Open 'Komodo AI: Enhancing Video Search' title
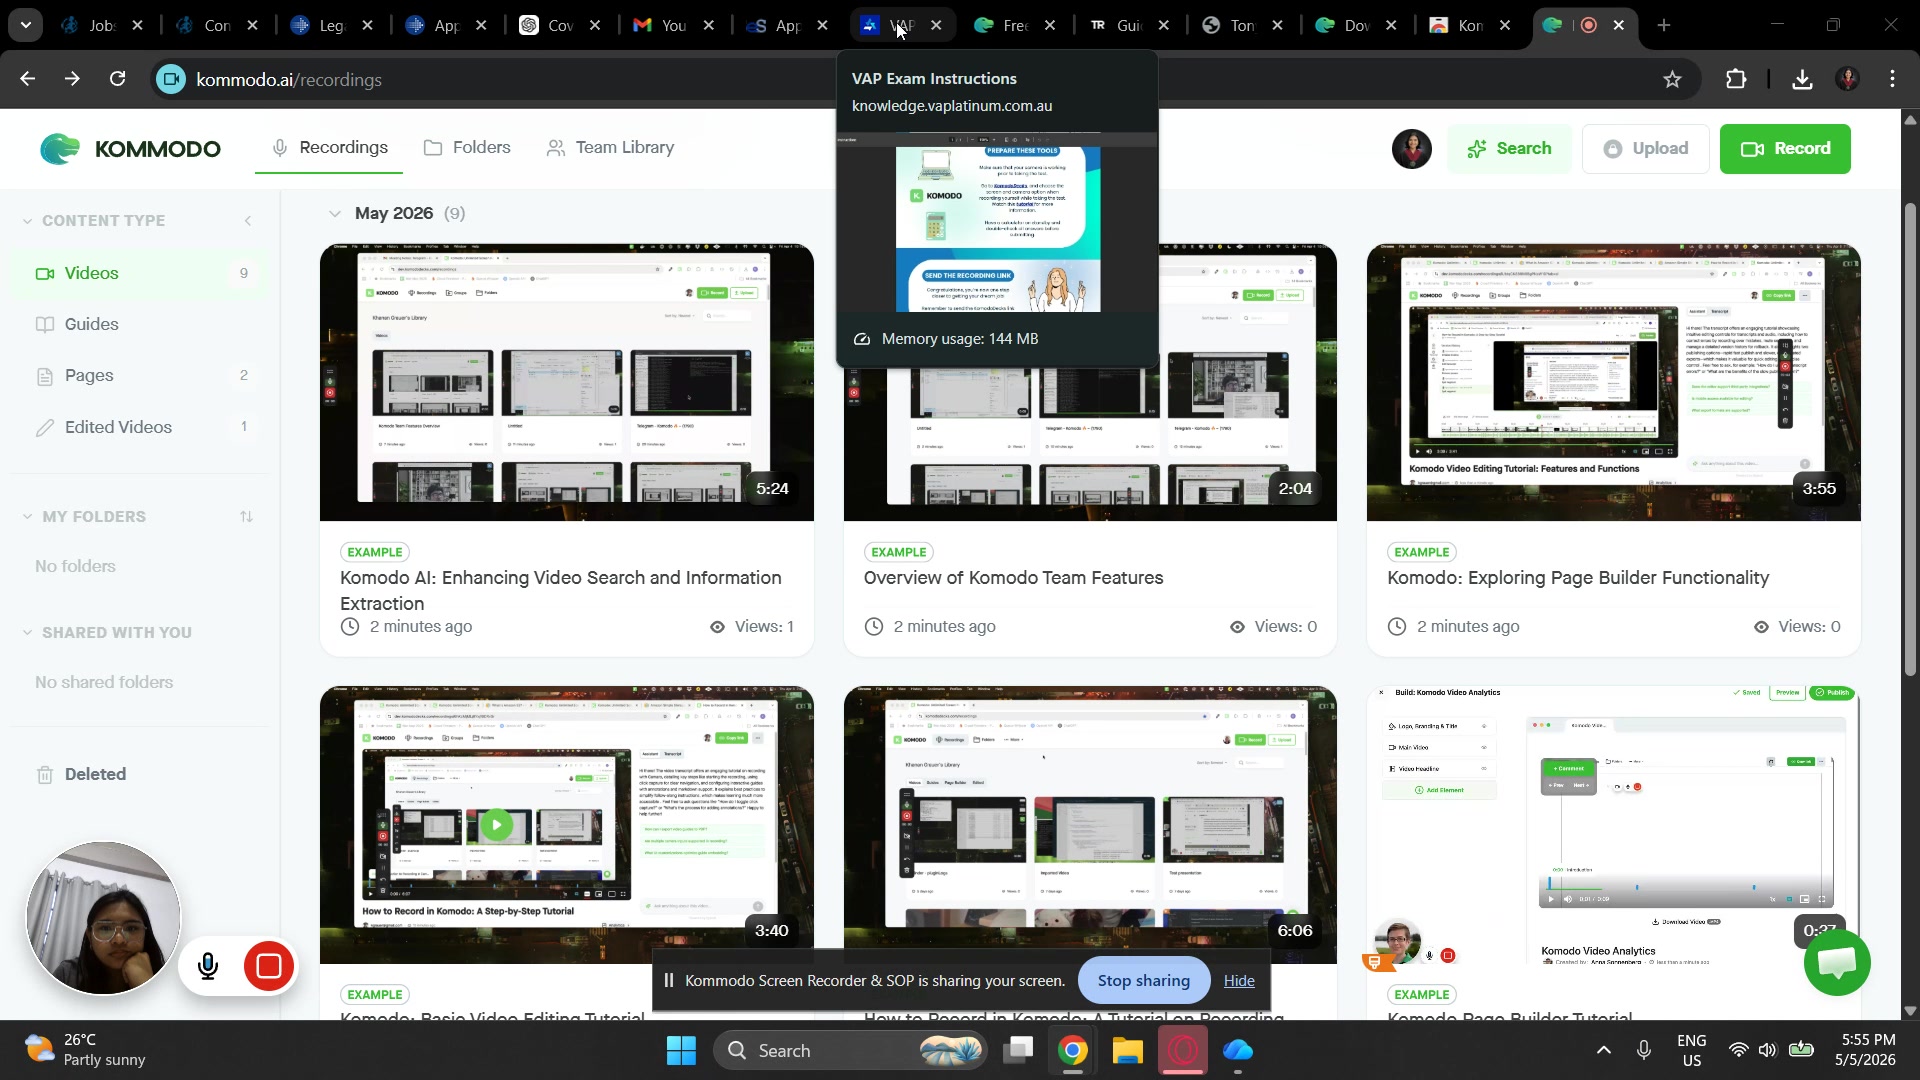Viewport: 1920px width, 1080px height. [561, 591]
